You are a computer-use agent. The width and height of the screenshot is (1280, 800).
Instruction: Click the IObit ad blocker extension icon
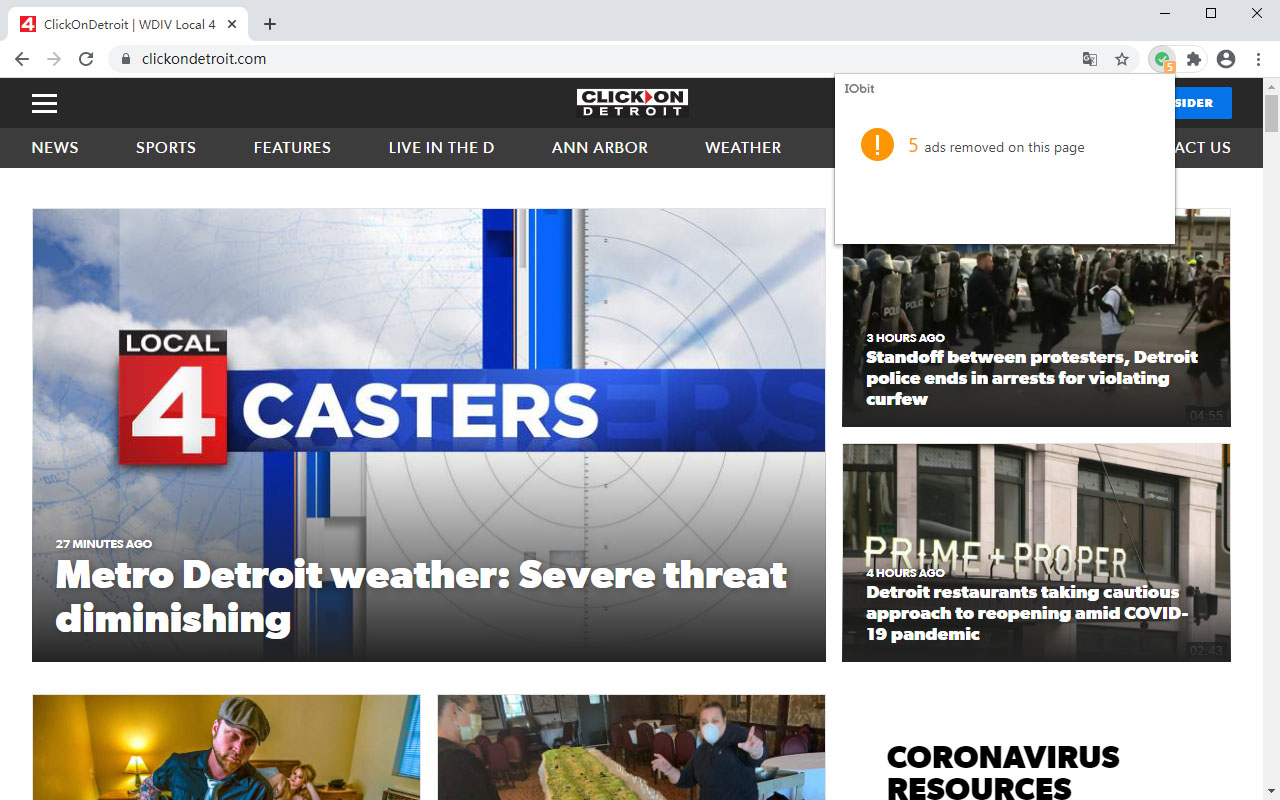click(1162, 60)
